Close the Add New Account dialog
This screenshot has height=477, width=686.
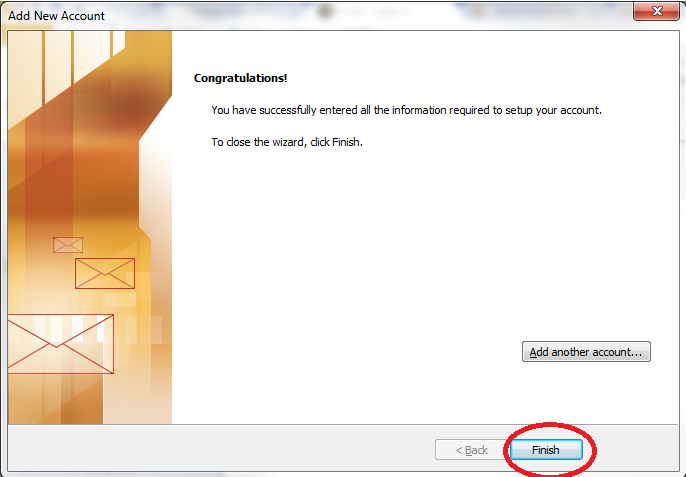(x=656, y=11)
